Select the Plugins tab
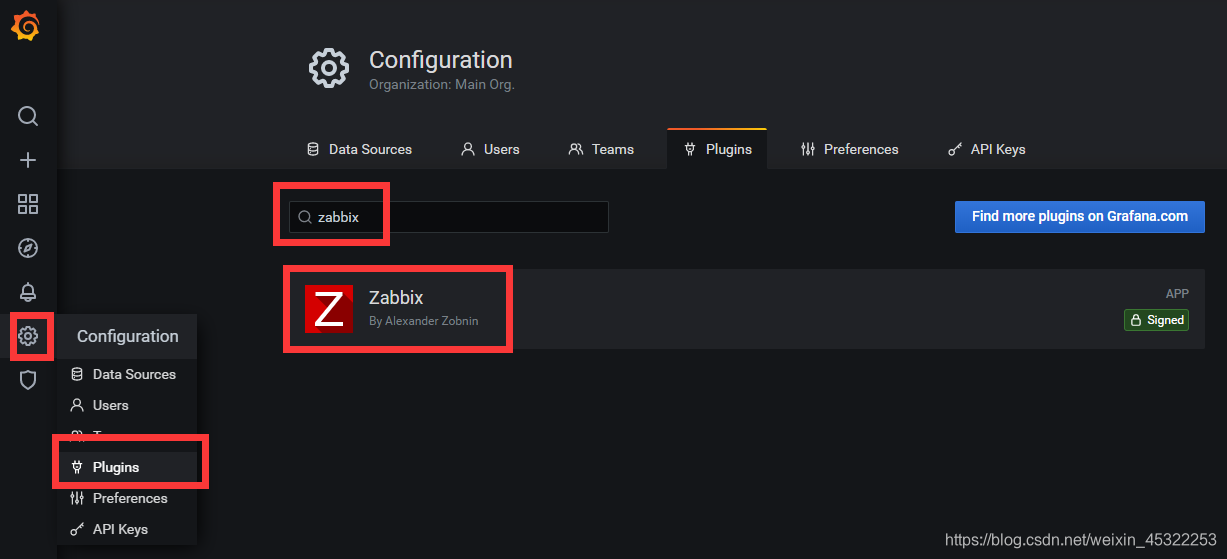This screenshot has width=1227, height=559. tap(717, 149)
